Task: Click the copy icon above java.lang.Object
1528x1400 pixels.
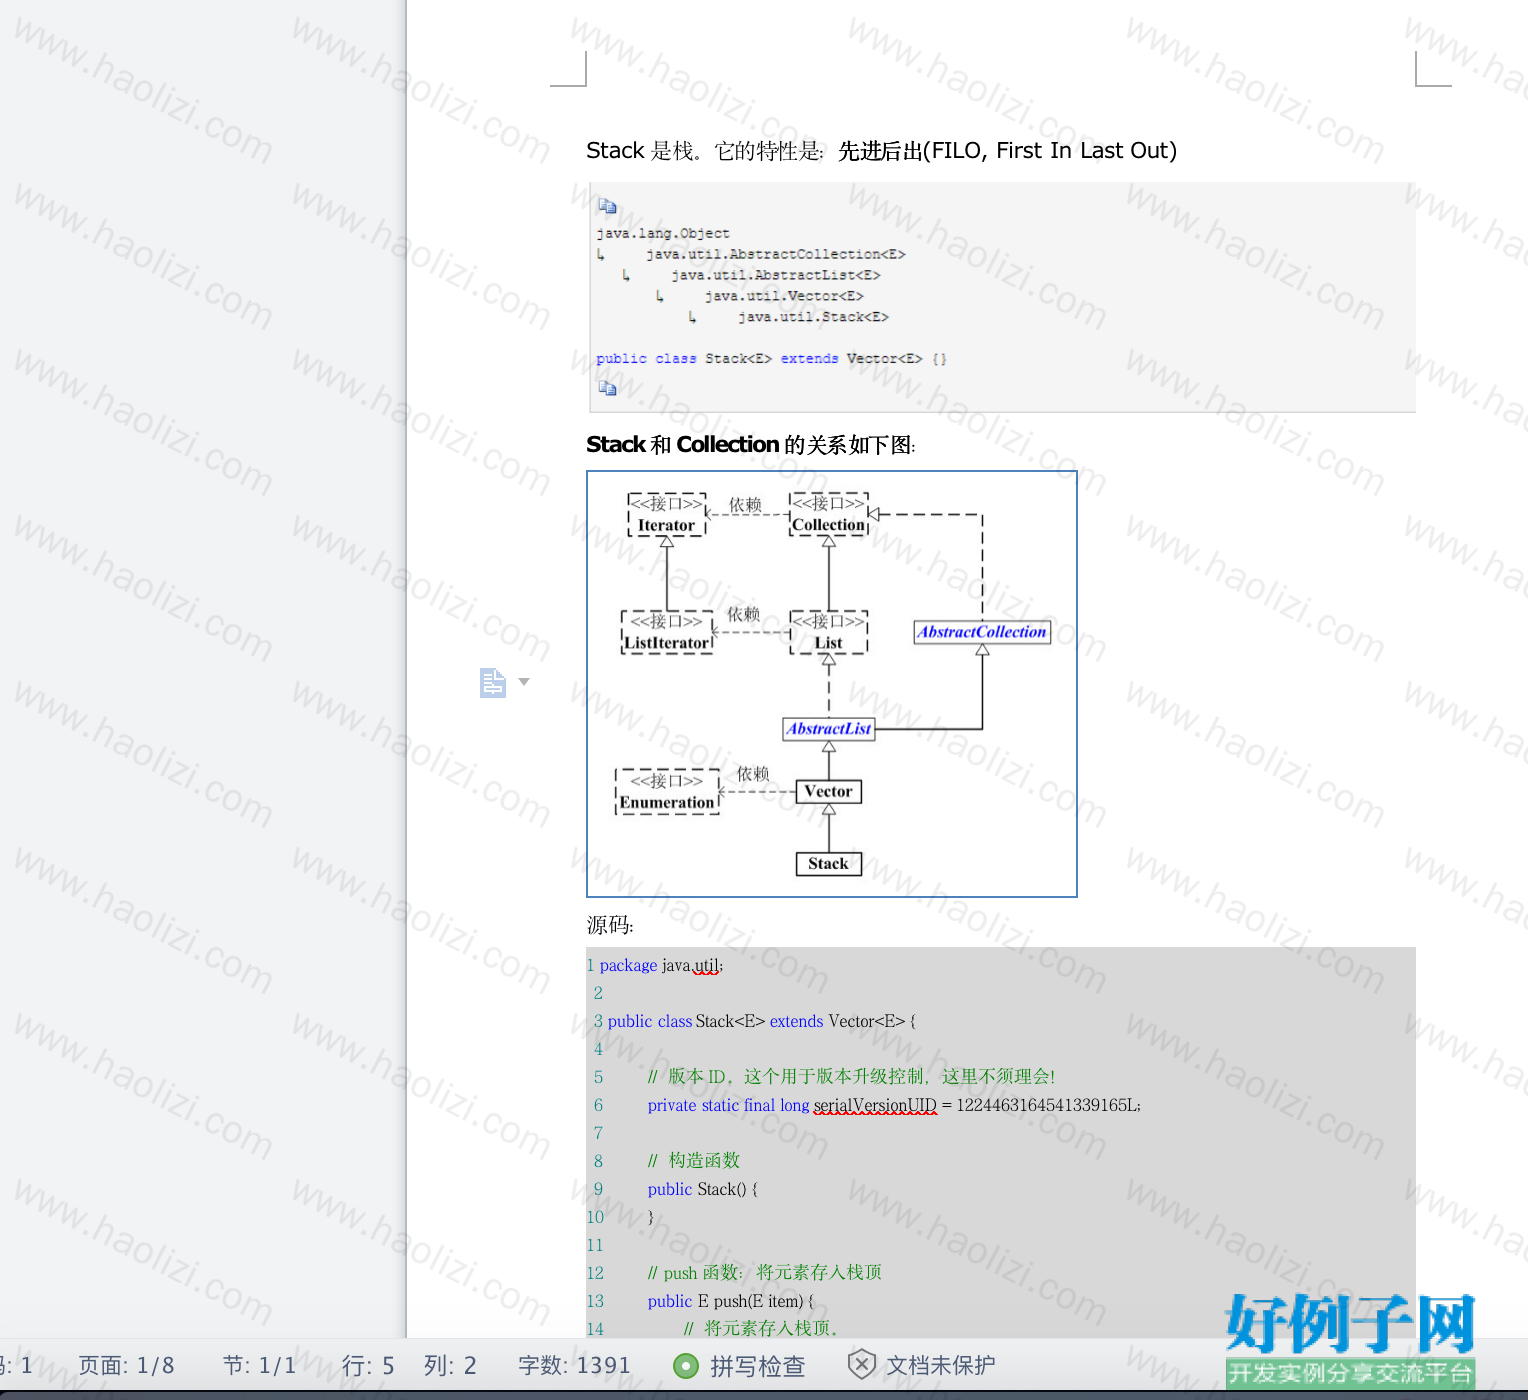Action: (x=607, y=206)
